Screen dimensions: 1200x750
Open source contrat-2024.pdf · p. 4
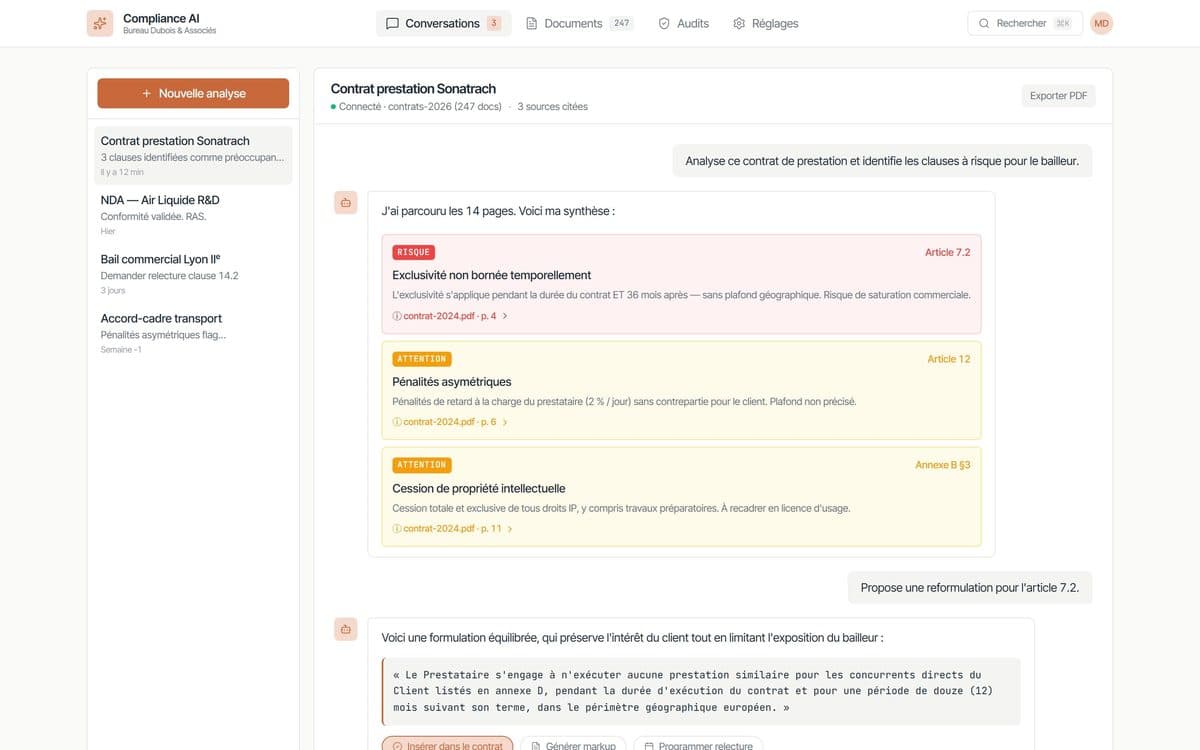click(x=449, y=316)
